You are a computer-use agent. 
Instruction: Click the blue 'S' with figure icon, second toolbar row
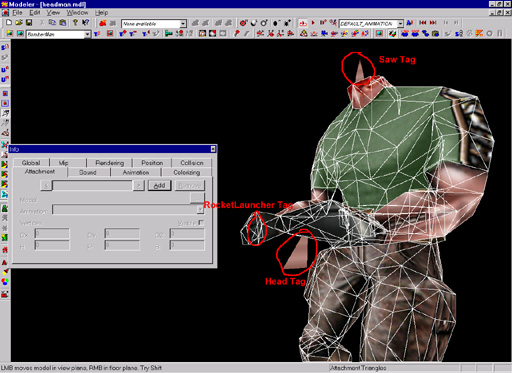(x=459, y=34)
